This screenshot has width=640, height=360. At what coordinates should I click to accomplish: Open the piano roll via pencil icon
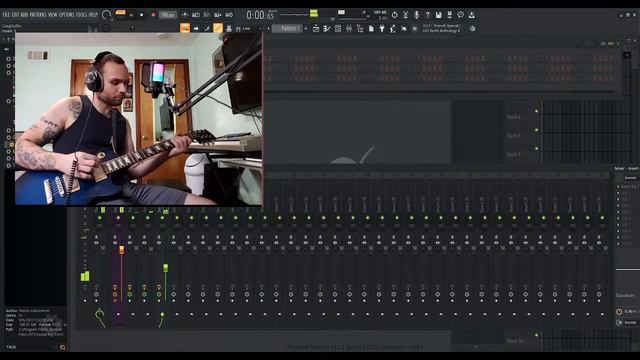327,29
